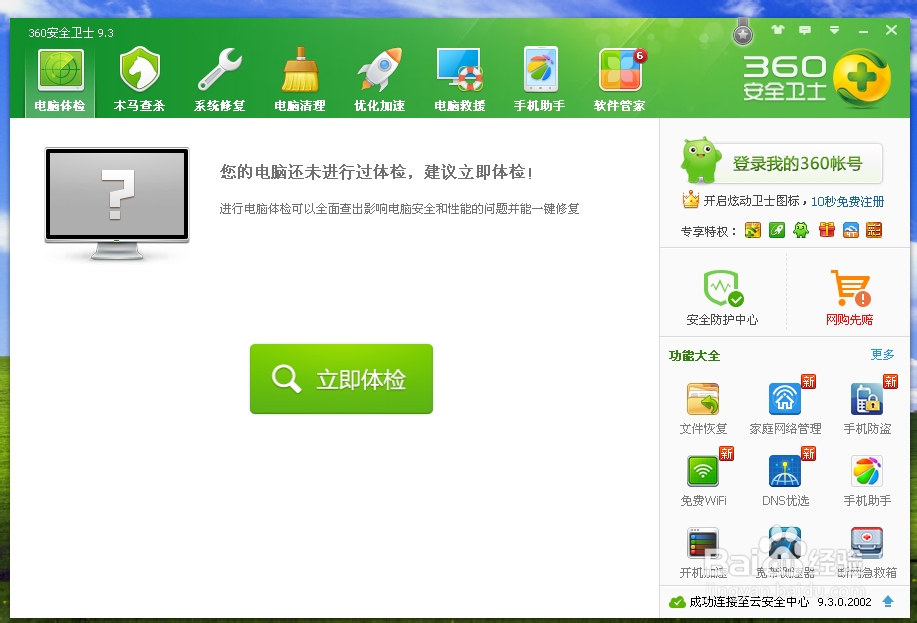
Task: Click 更多 link in 功能大全
Action: point(882,354)
